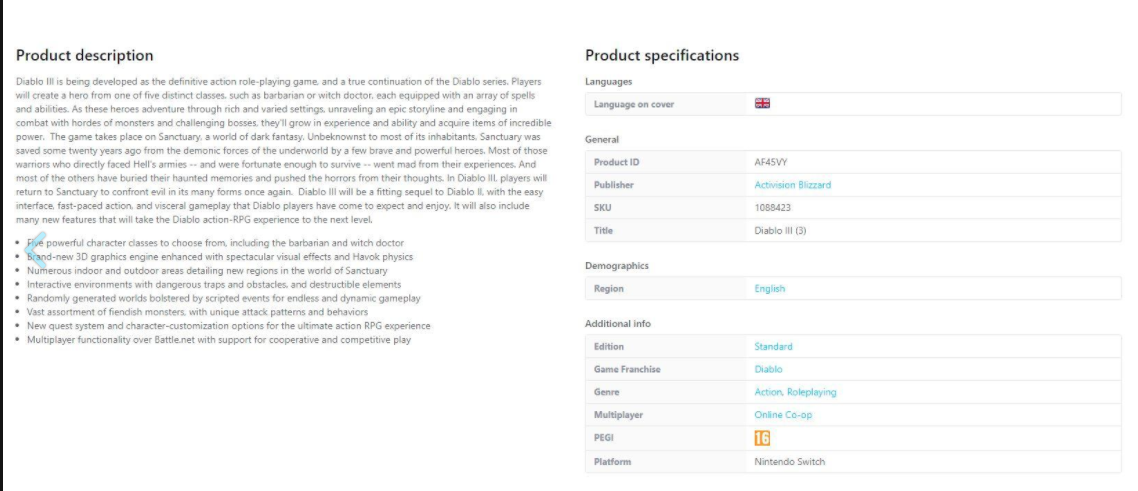
Task: Click the Product ID value AF45VY
Action: pyautogui.click(x=771, y=162)
